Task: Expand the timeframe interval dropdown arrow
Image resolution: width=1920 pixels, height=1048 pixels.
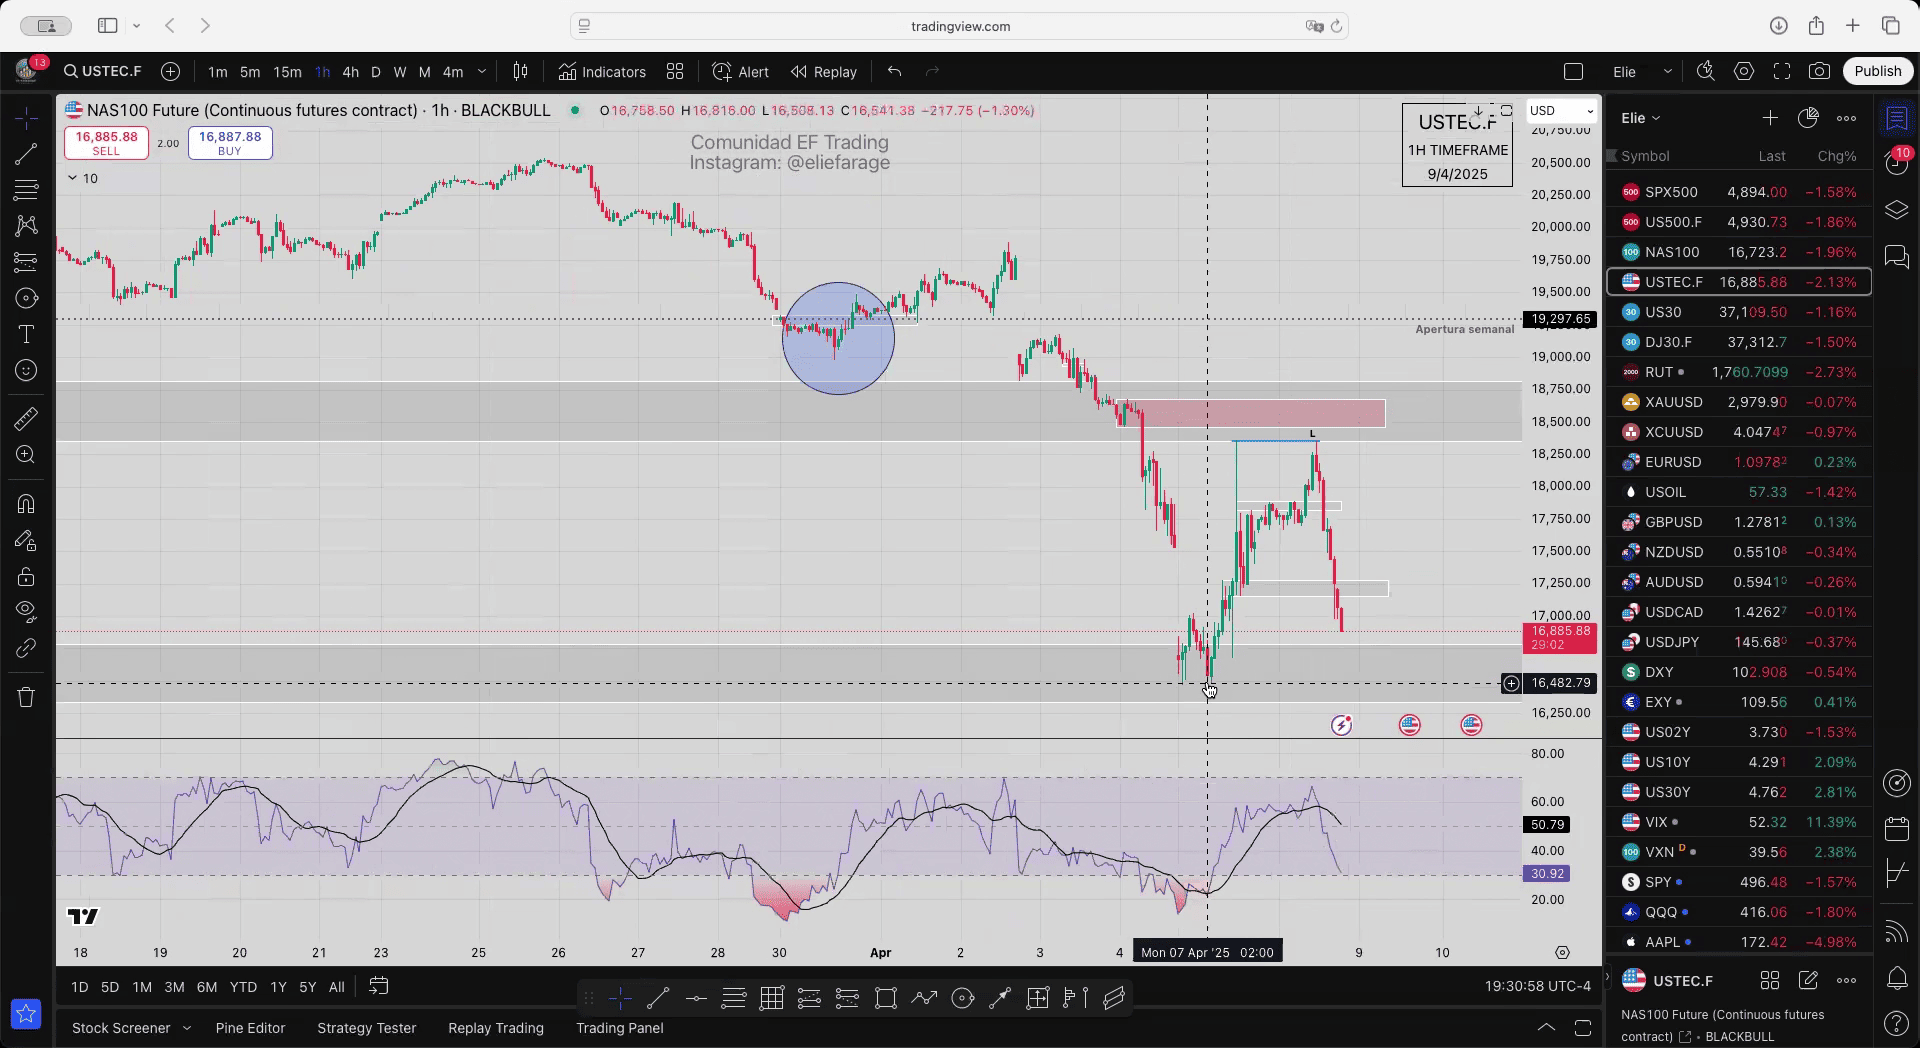Action: coord(481,72)
